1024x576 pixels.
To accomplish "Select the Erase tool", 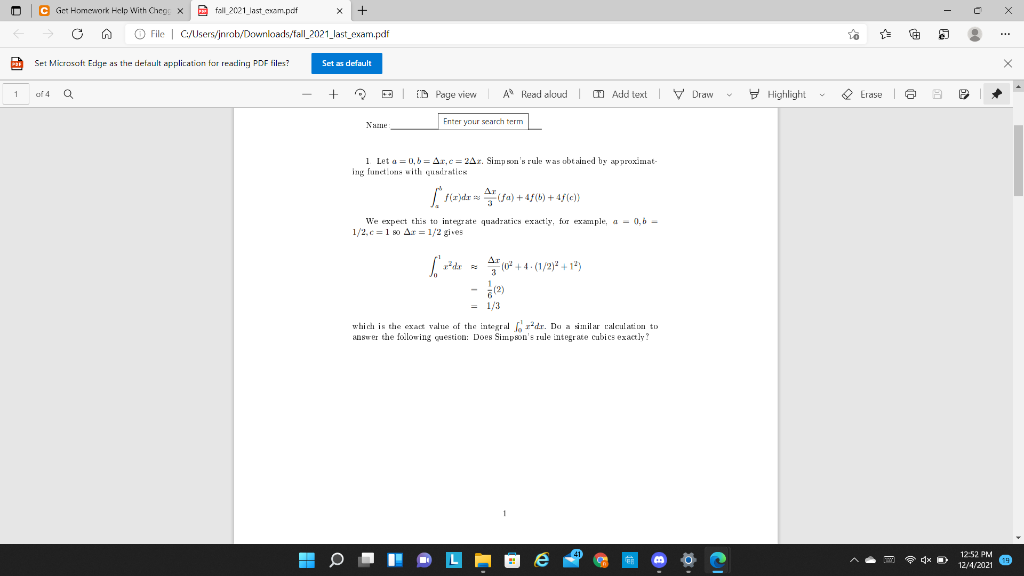I will pos(862,94).
